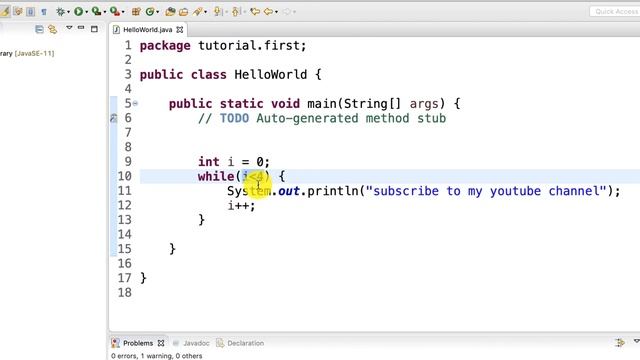Click the JavaSE-11 library entry
This screenshot has height=360, width=640.
(x=27, y=53)
